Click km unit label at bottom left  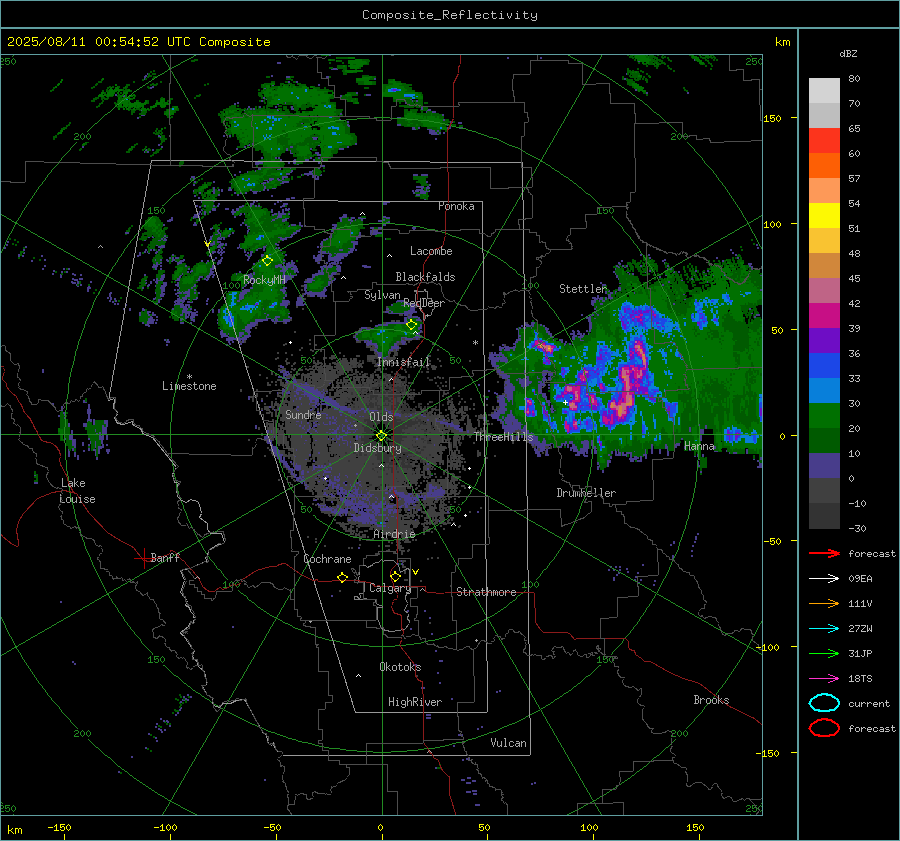(x=14, y=830)
